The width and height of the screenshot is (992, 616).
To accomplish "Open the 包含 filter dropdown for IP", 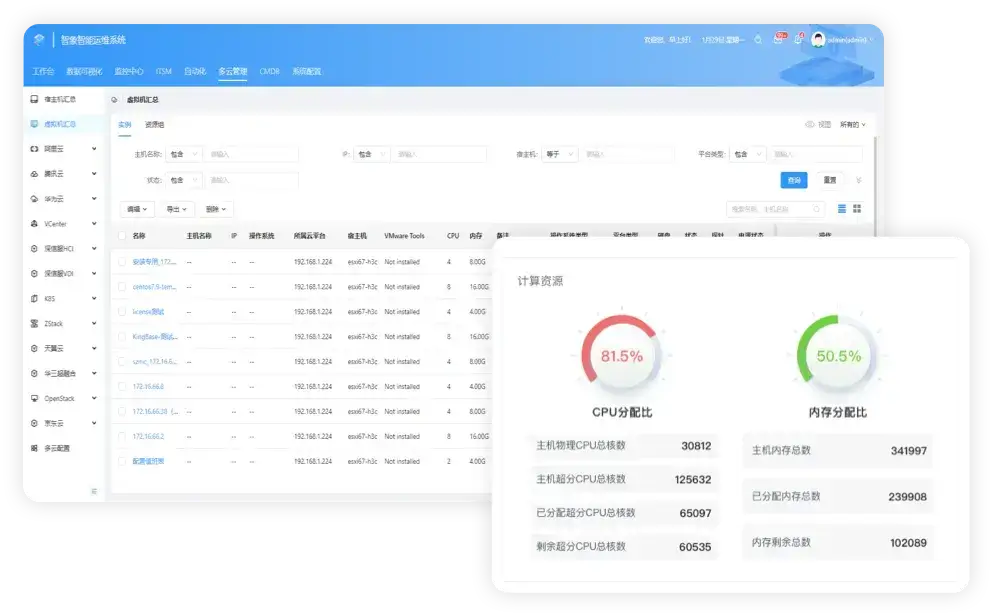I will pos(371,153).
